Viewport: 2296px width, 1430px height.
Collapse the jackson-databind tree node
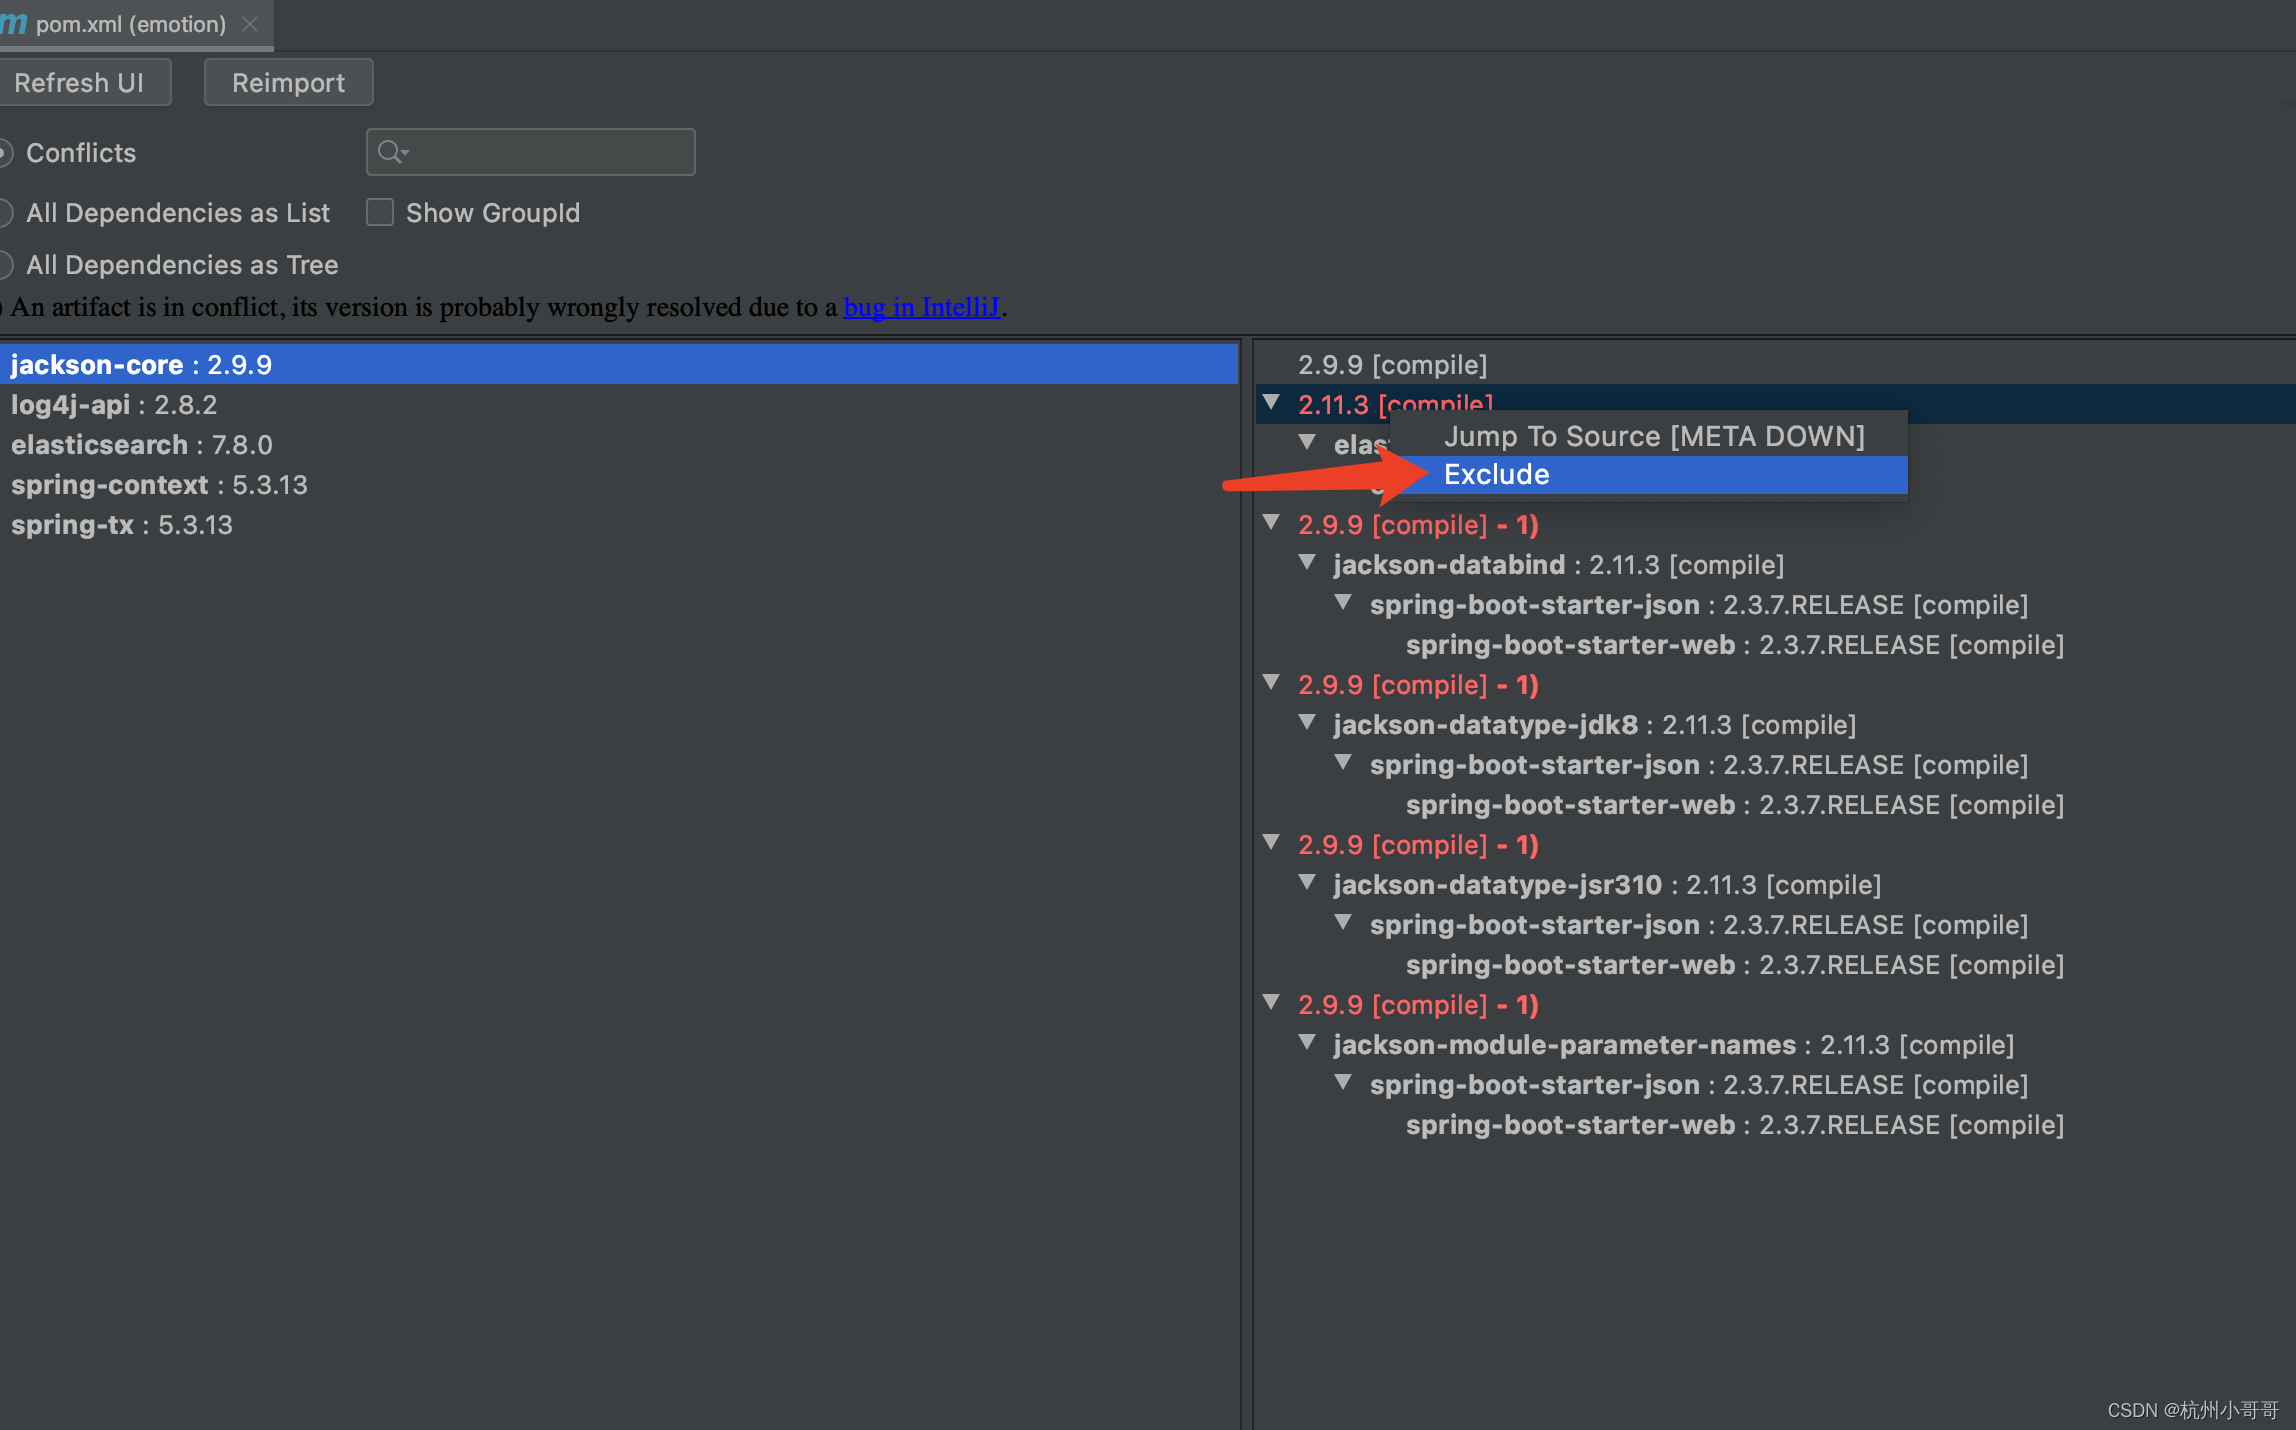tap(1307, 563)
